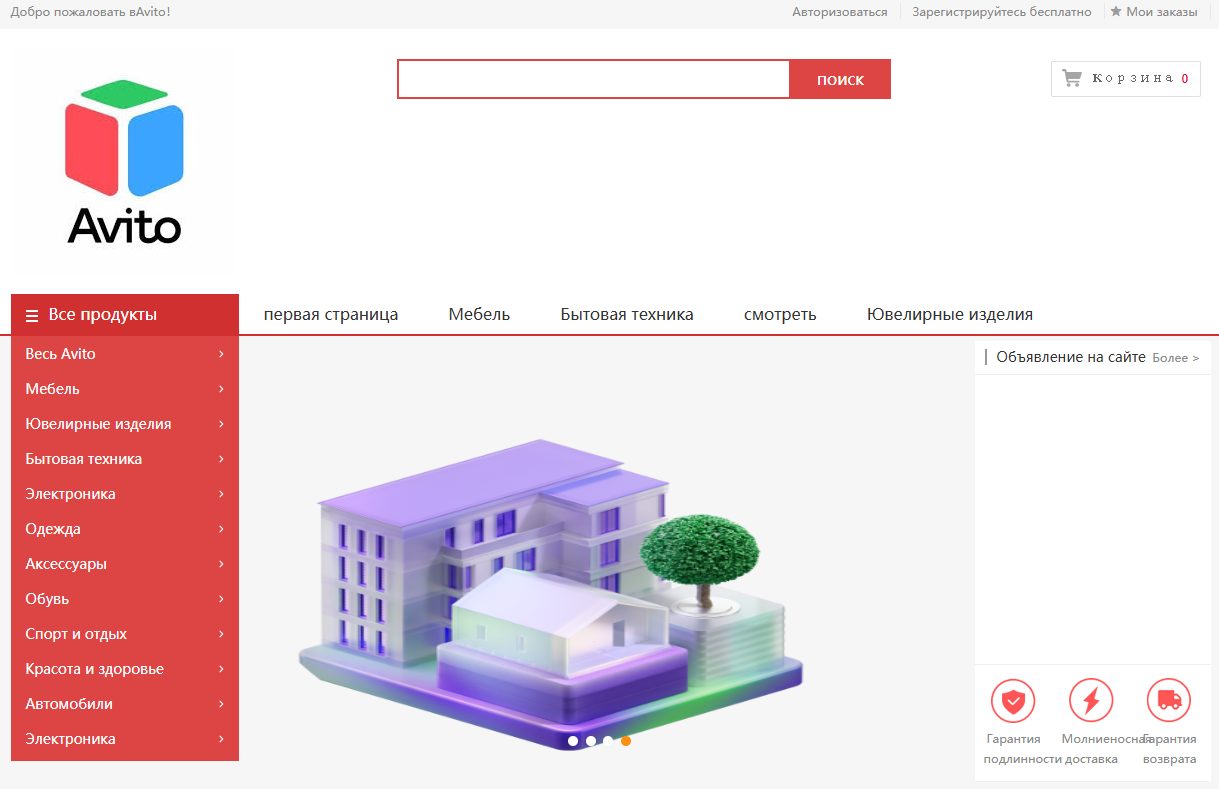Click the building carousel banner image

pyautogui.click(x=551, y=594)
